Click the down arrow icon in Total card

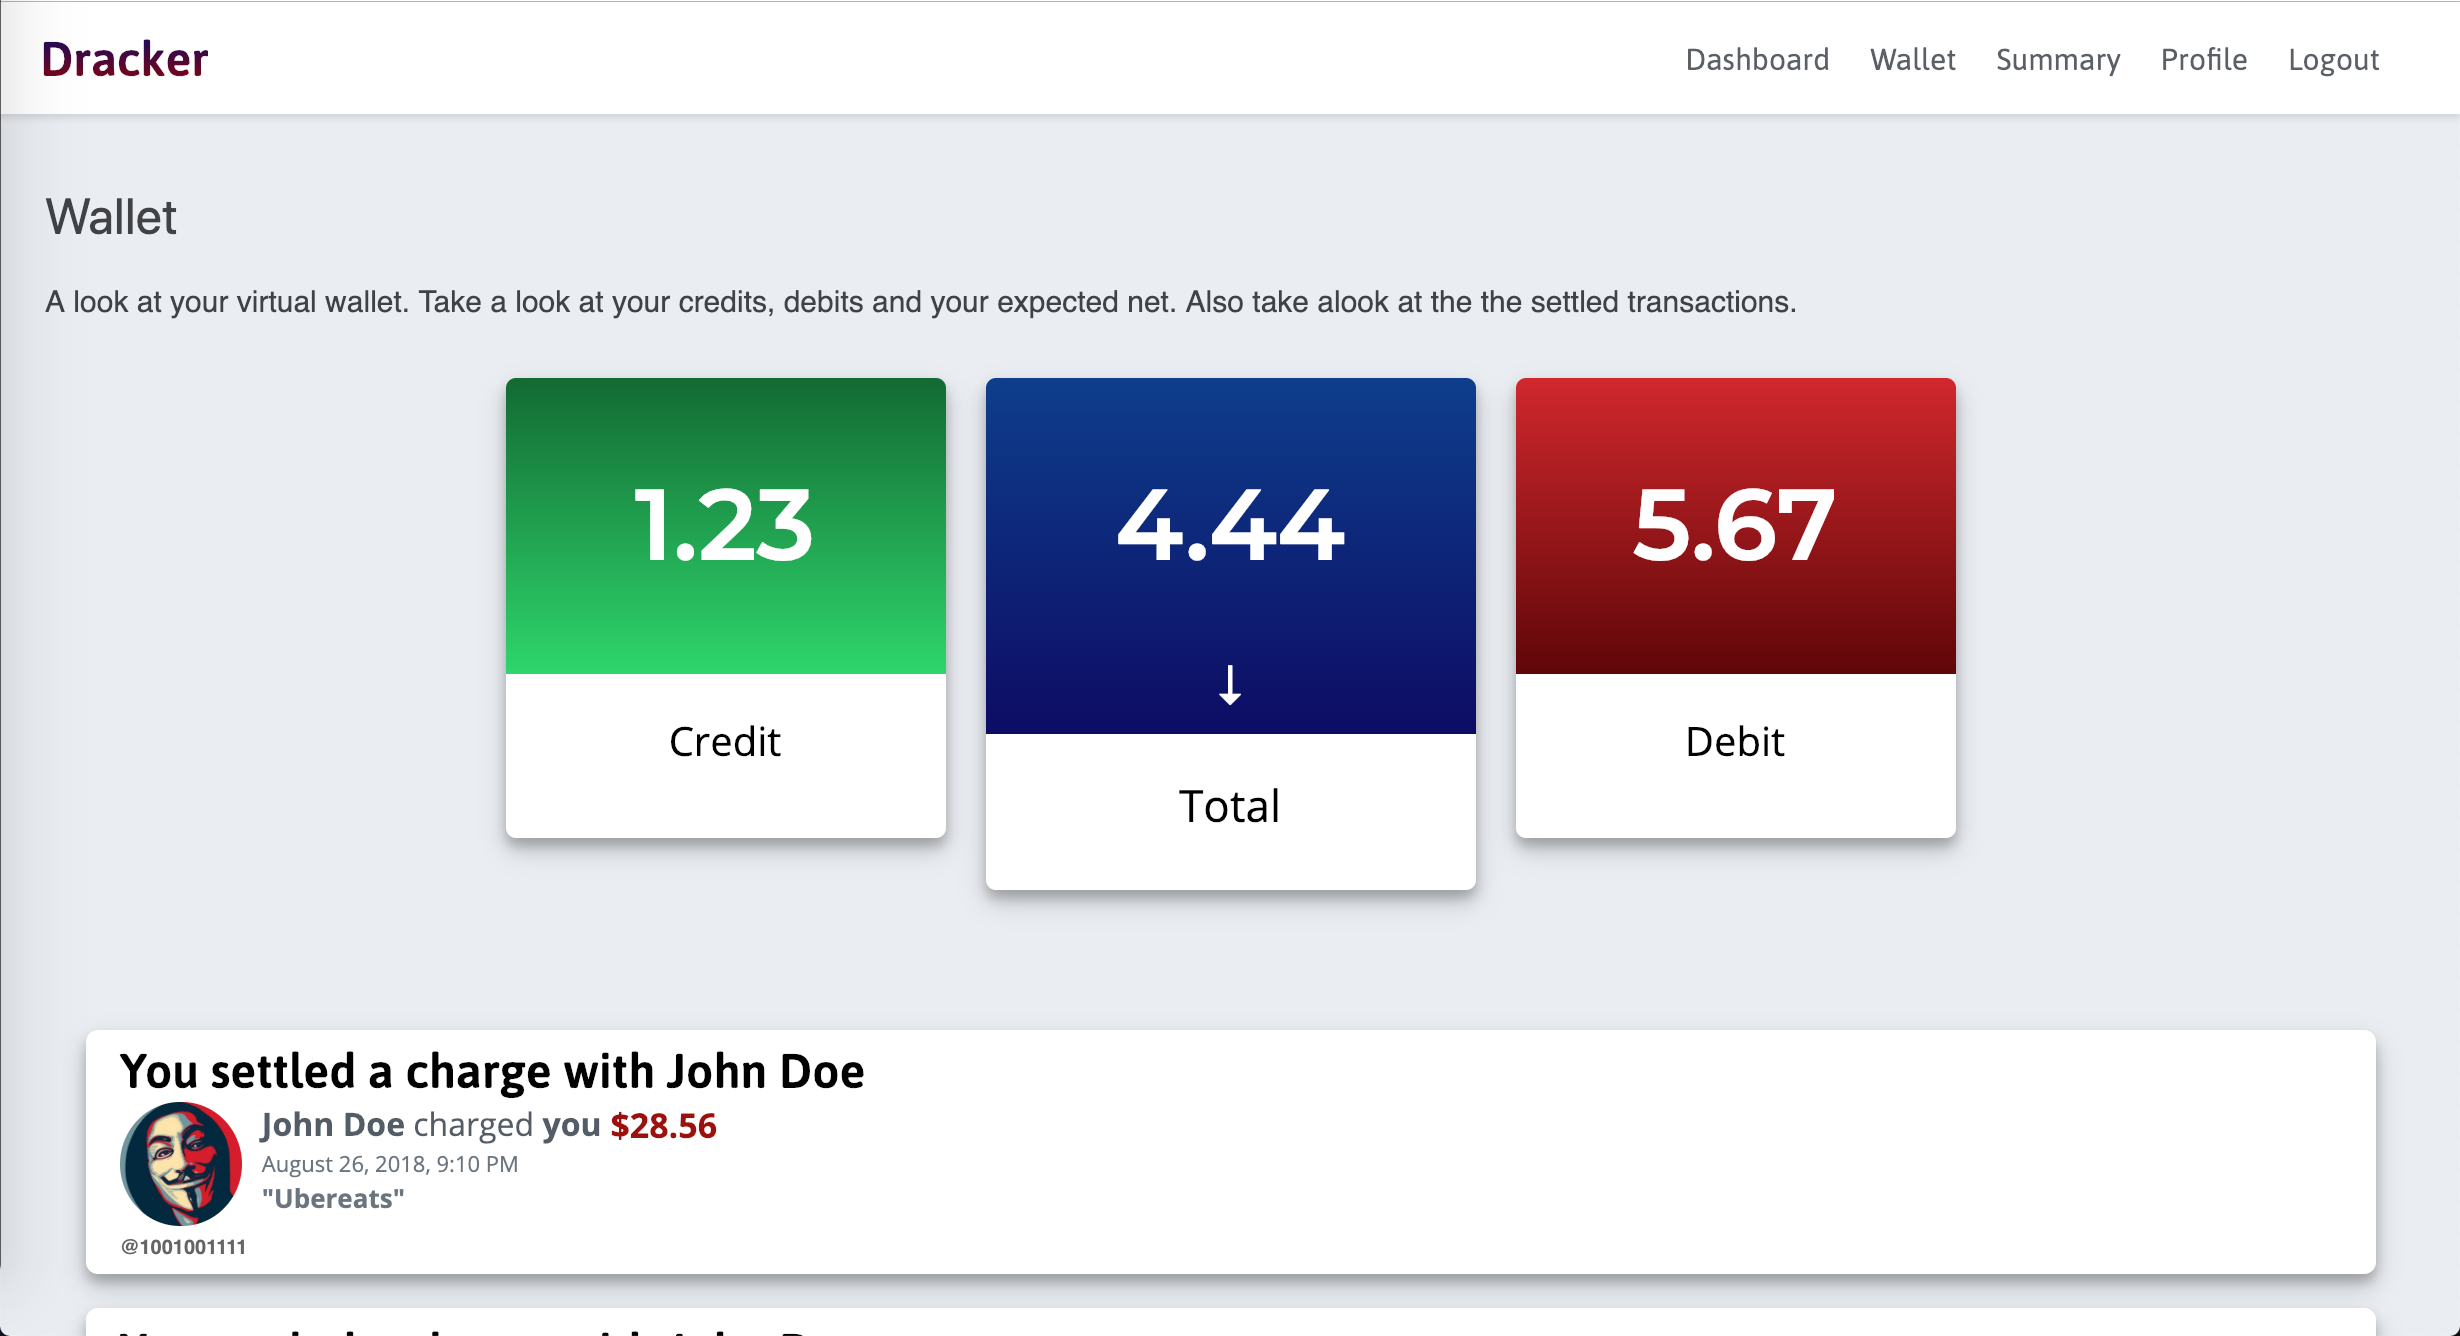click(1230, 686)
